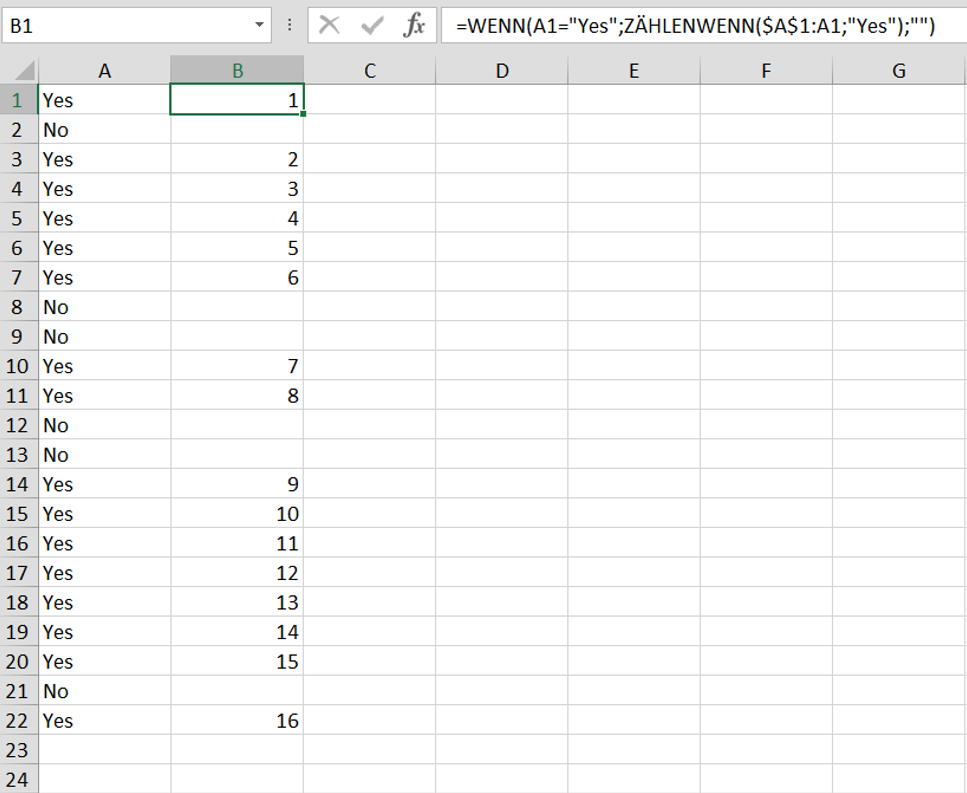
Task: Click the fill handle of cell B1
Action: pyautogui.click(x=303, y=114)
